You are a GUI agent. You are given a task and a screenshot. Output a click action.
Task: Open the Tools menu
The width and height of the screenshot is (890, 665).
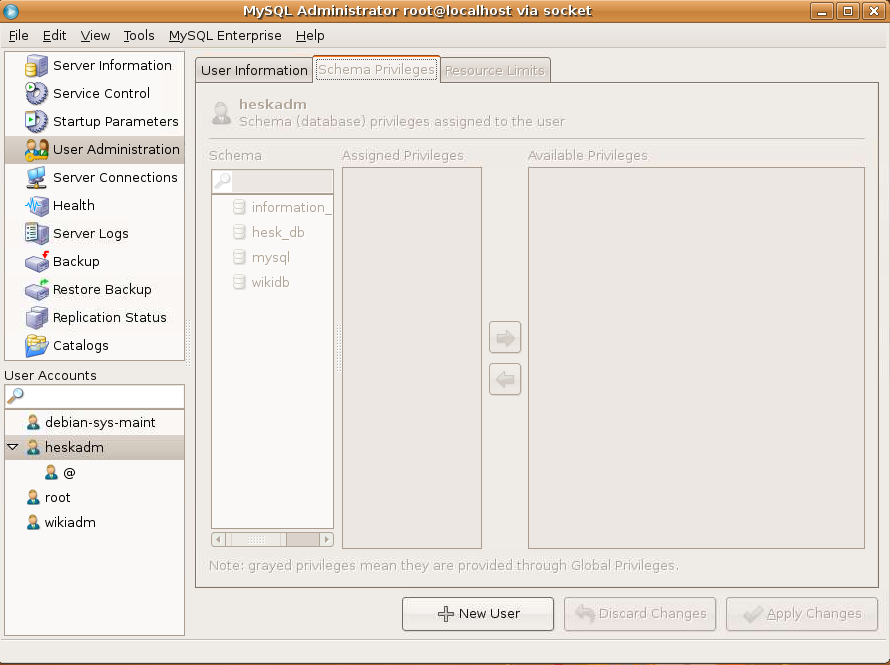point(139,36)
